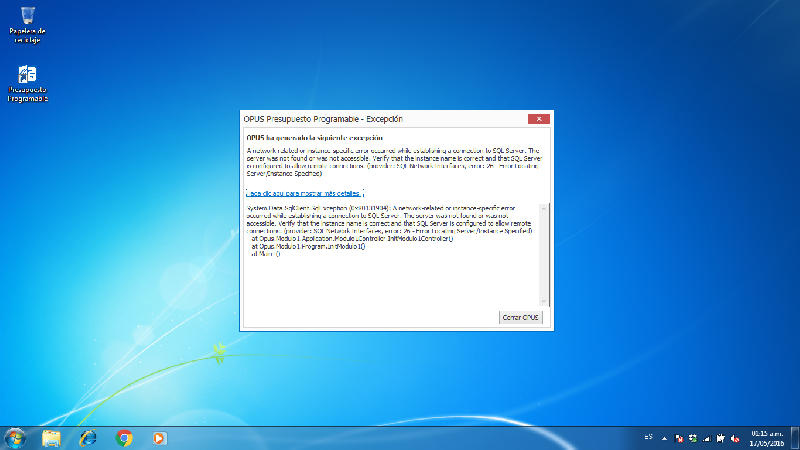The image size is (800, 450).
Task: Select the Presupuesto Programable desktop shortcut
Action: (28, 80)
